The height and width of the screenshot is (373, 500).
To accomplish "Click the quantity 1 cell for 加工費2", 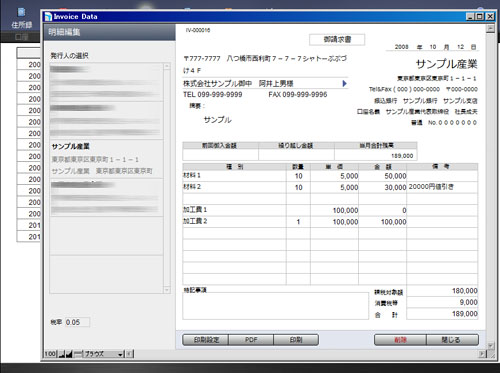I will [x=298, y=222].
